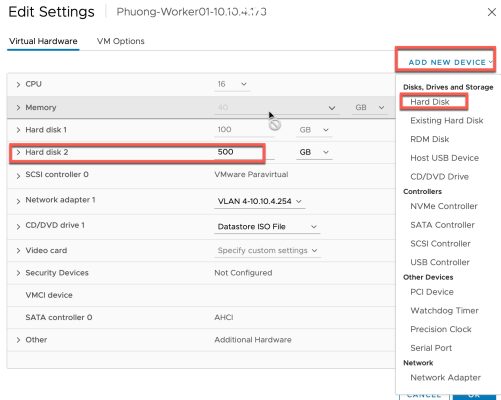Expand Hard disk 2 details
Image resolution: width=501 pixels, height=400 pixels.
coord(18,152)
